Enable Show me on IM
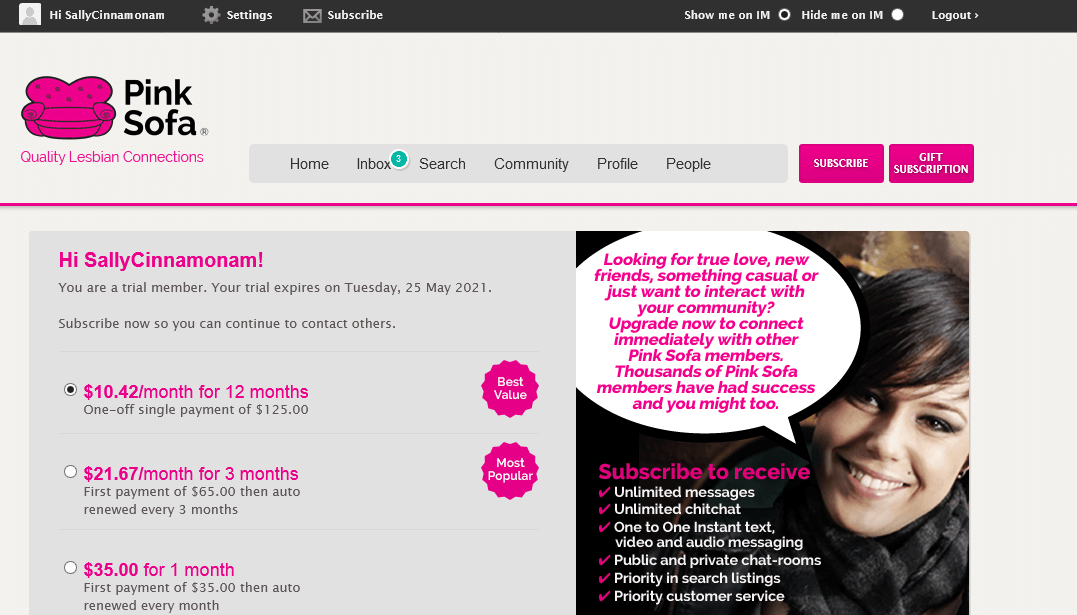The width and height of the screenshot is (1077, 615). (x=784, y=14)
